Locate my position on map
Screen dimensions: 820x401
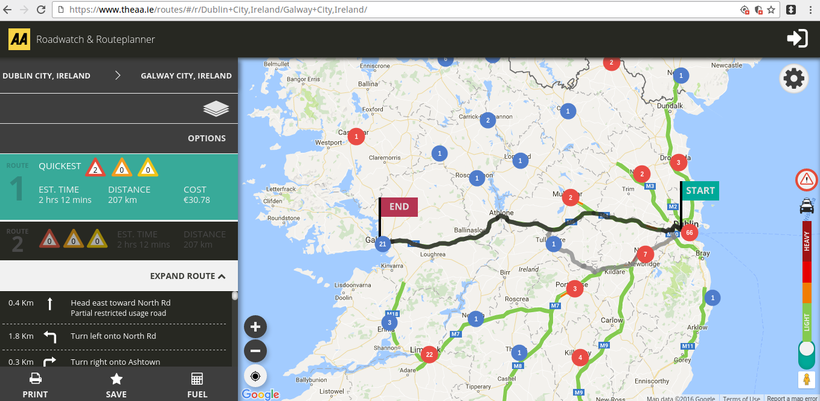255,376
